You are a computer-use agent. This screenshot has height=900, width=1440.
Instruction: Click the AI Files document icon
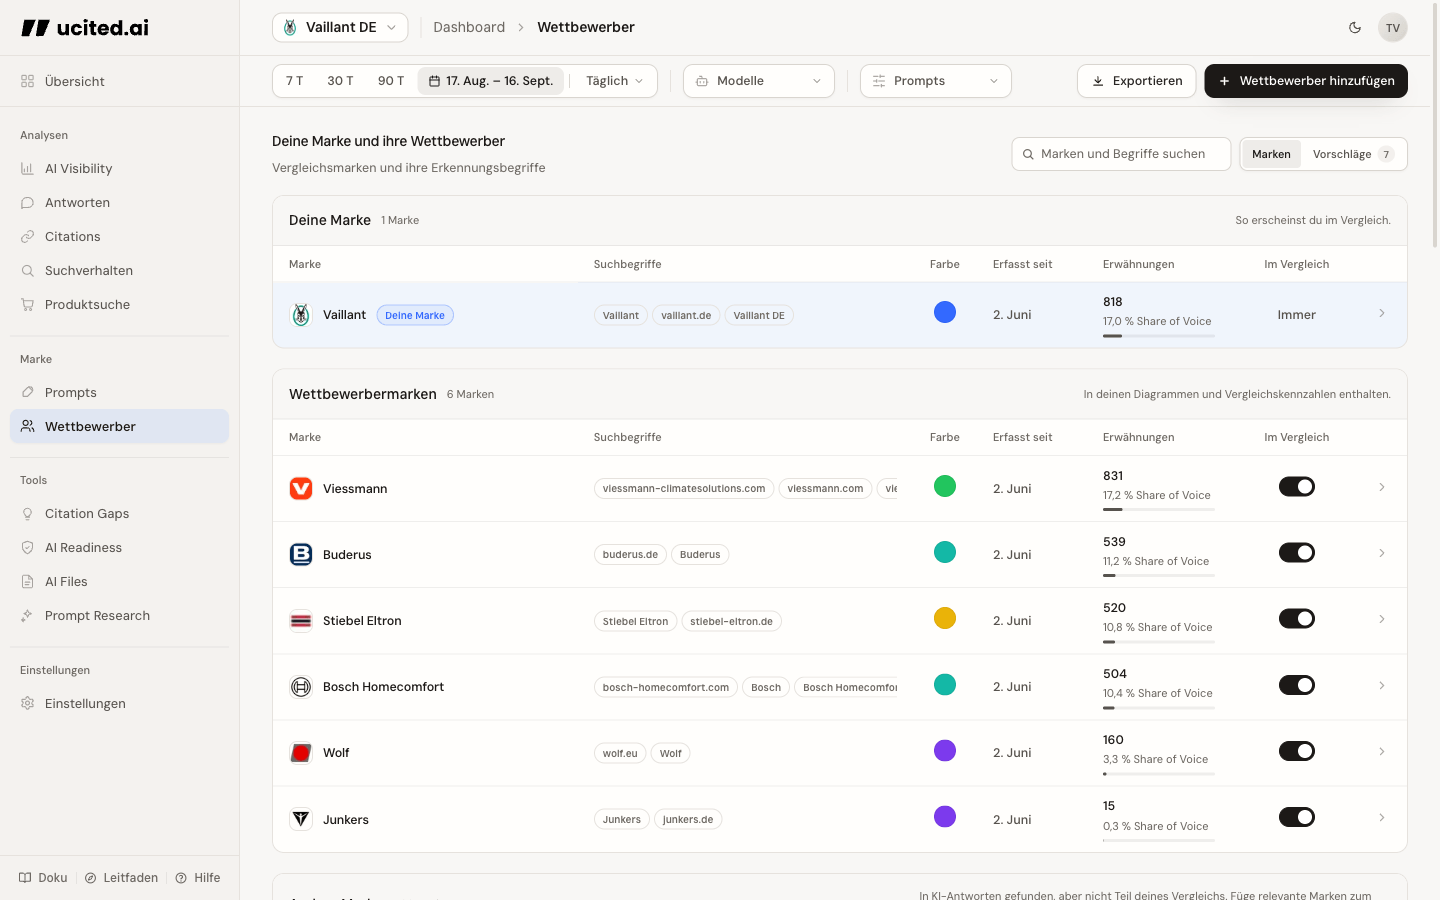pyautogui.click(x=27, y=582)
